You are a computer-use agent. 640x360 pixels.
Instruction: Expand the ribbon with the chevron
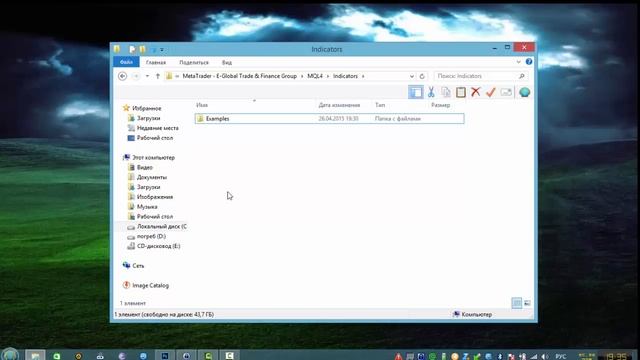point(518,62)
